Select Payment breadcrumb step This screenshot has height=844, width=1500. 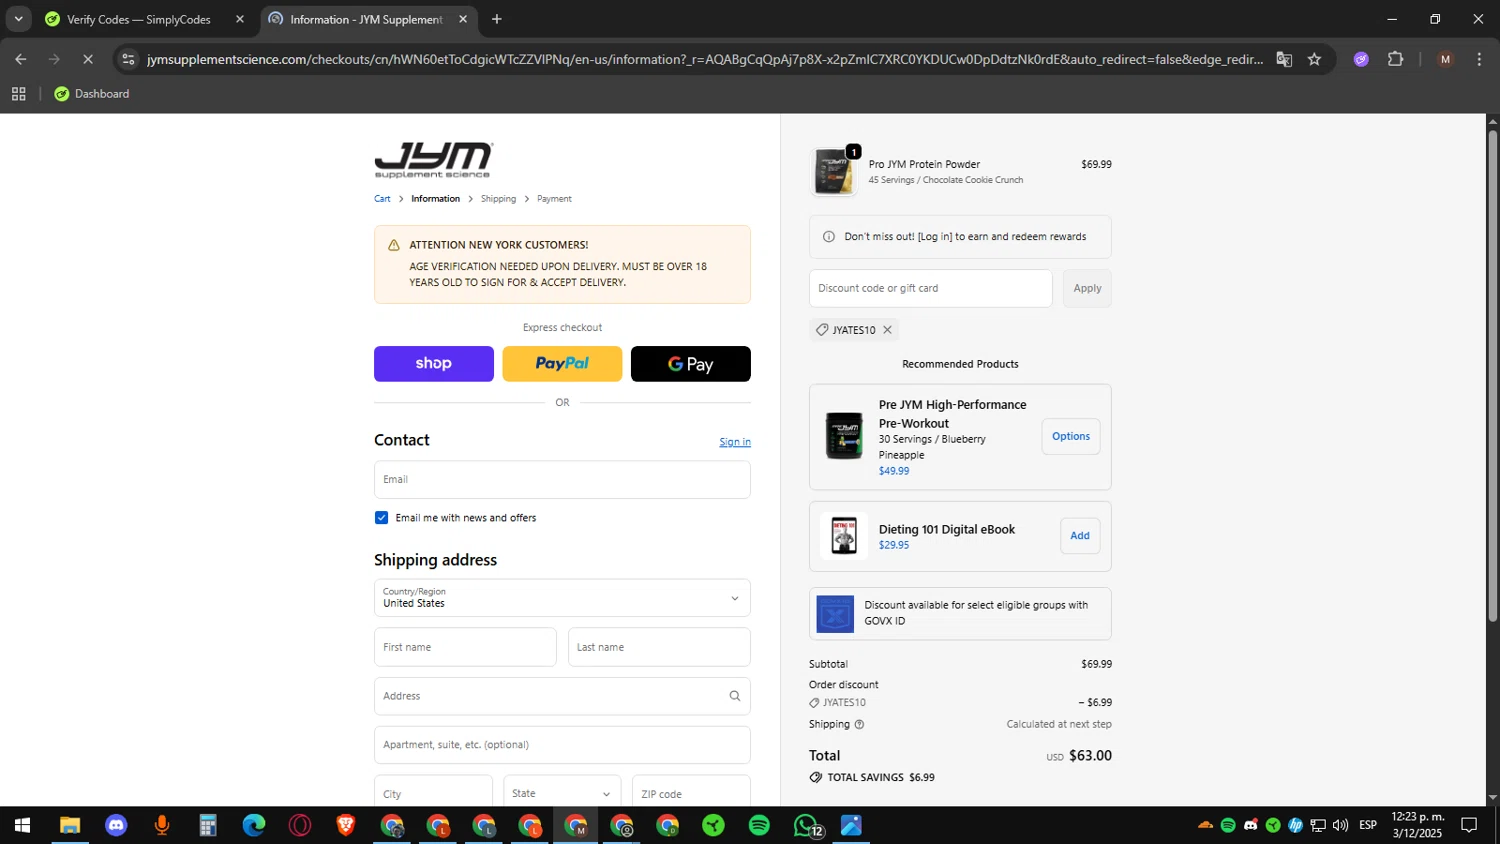(x=554, y=199)
